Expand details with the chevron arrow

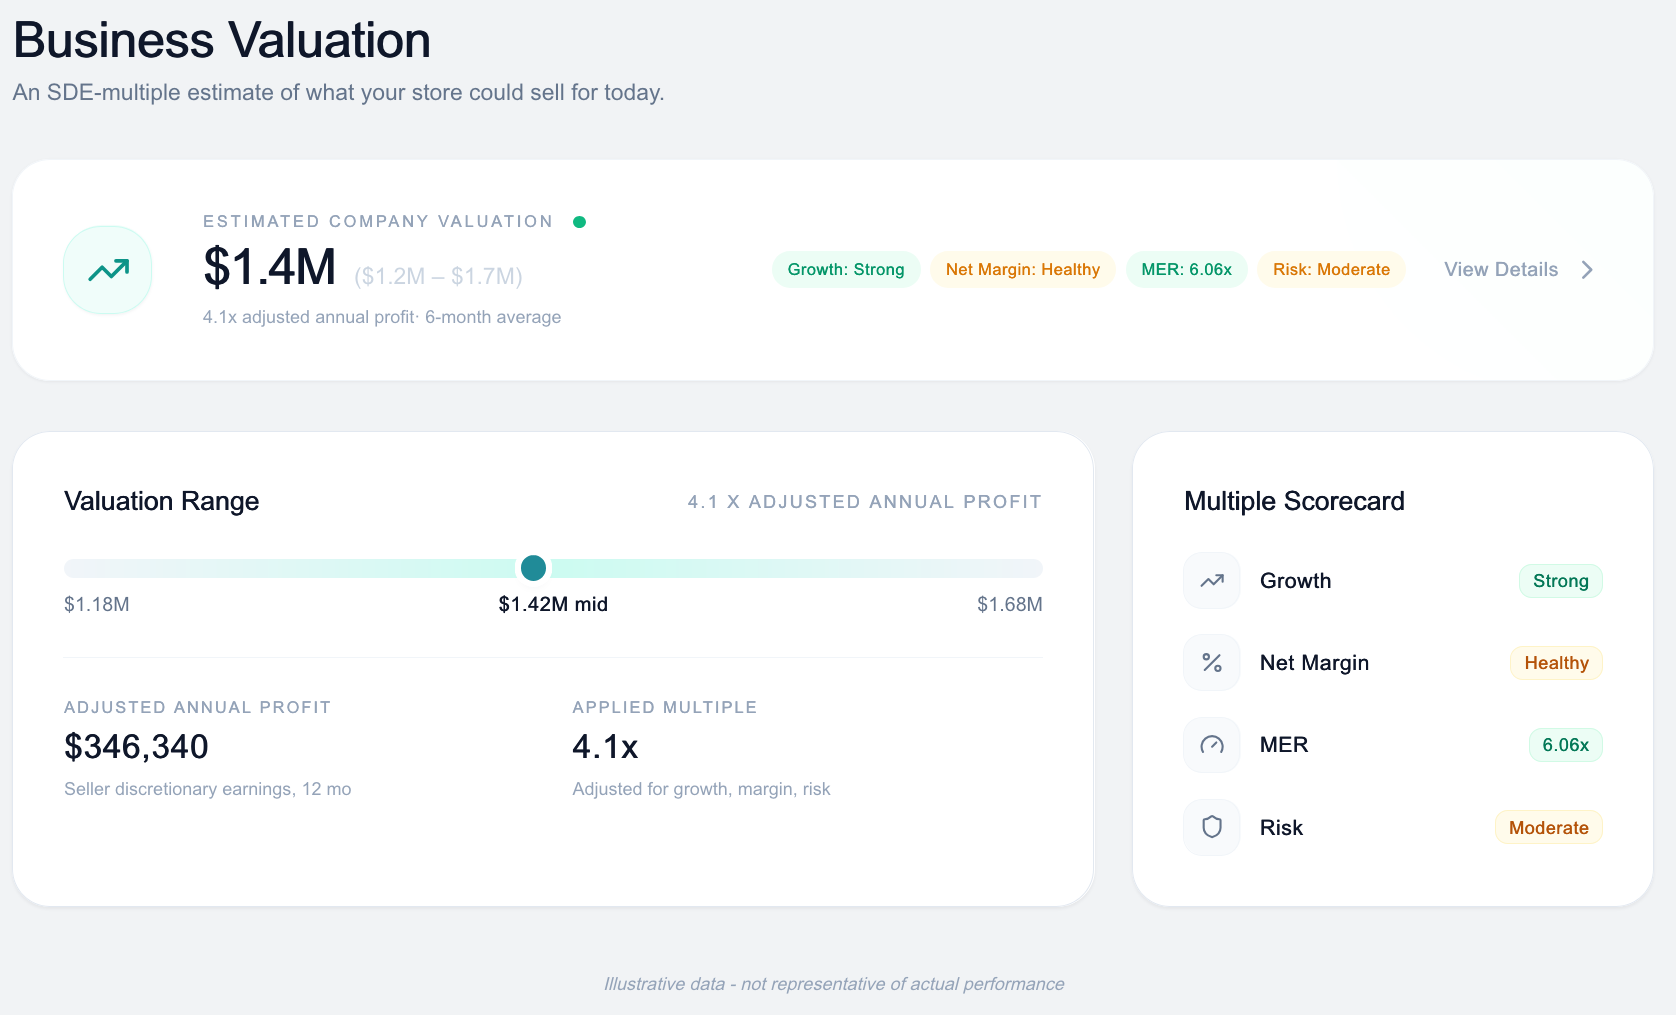point(1587,270)
